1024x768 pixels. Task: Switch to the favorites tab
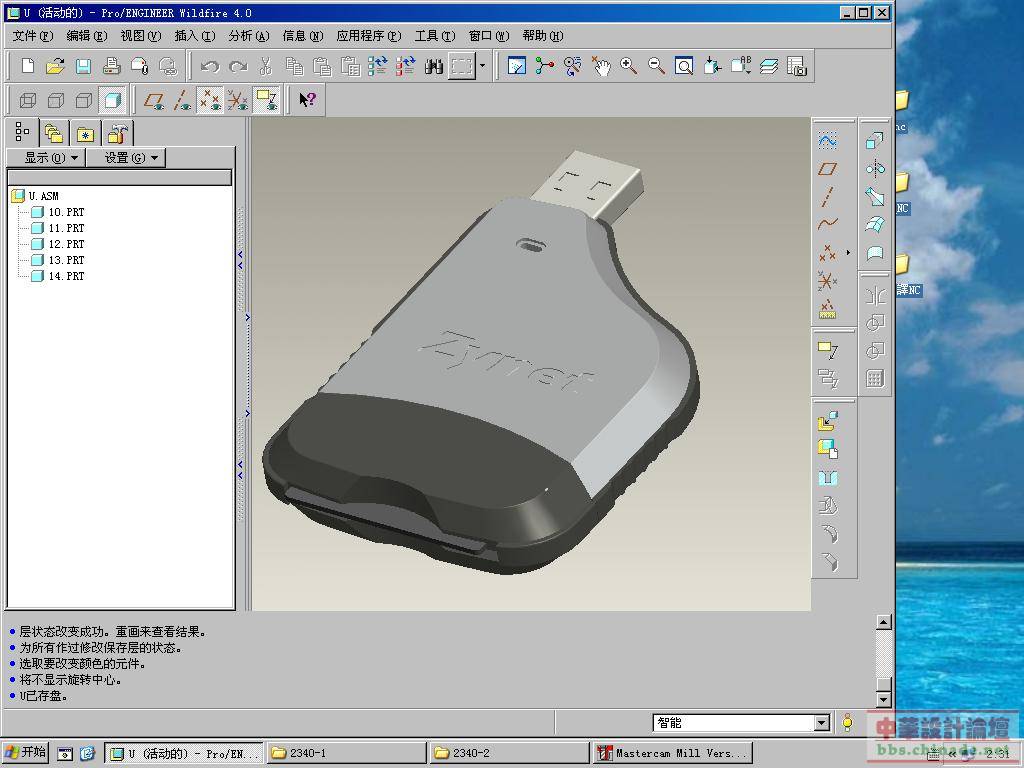click(x=86, y=133)
